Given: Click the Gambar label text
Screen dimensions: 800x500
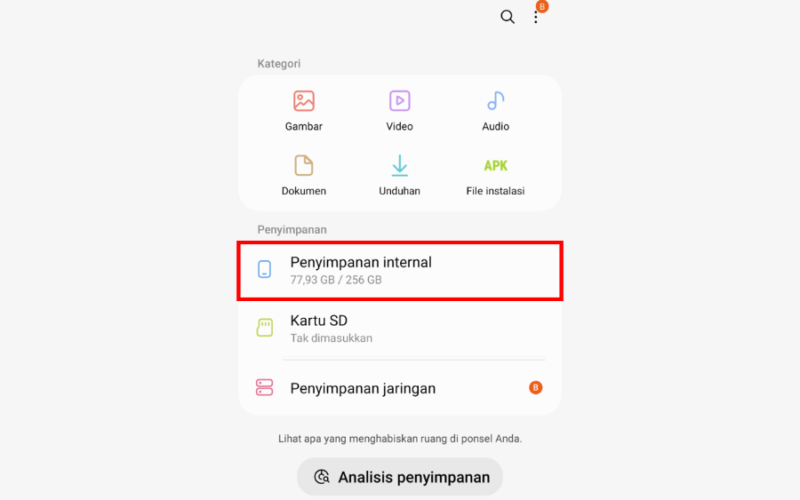Looking at the screenshot, I should tap(304, 127).
